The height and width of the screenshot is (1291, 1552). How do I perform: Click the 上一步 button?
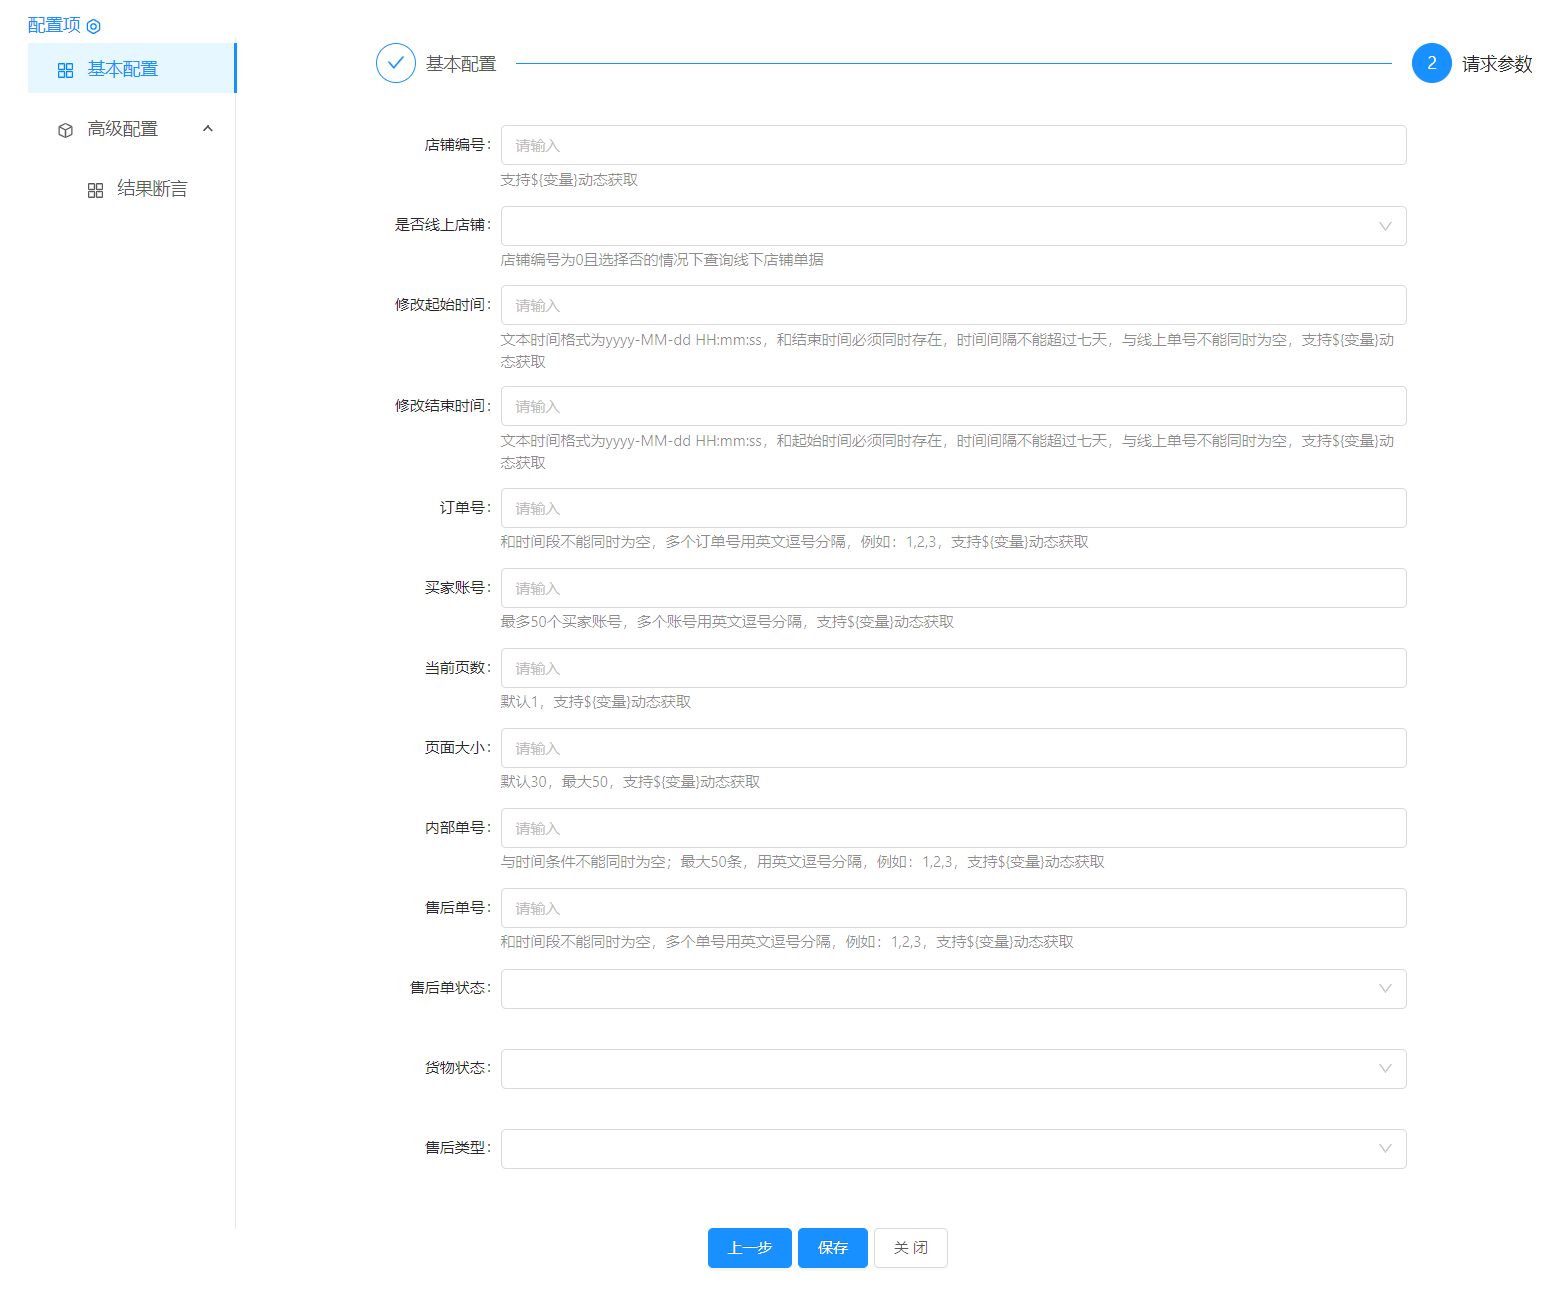click(x=749, y=1248)
